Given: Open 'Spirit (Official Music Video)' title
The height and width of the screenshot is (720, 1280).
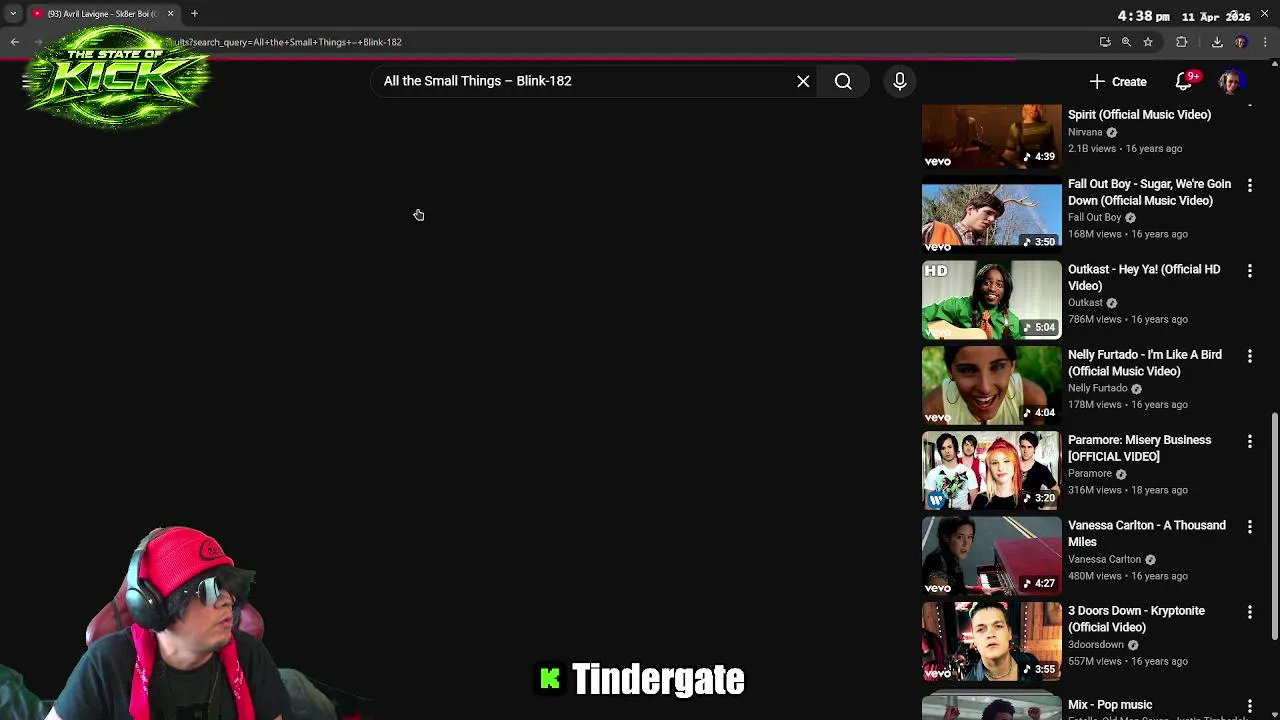Looking at the screenshot, I should pos(1139,114).
